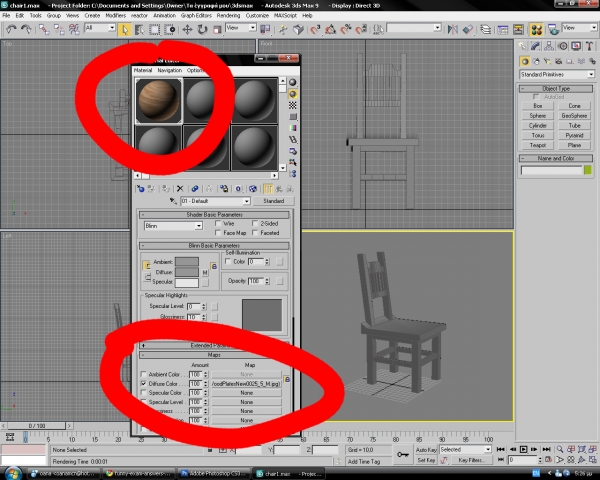Image resolution: width=600 pixels, height=480 pixels.
Task: Click the object color swatch in Name and Color
Action: [x=587, y=170]
